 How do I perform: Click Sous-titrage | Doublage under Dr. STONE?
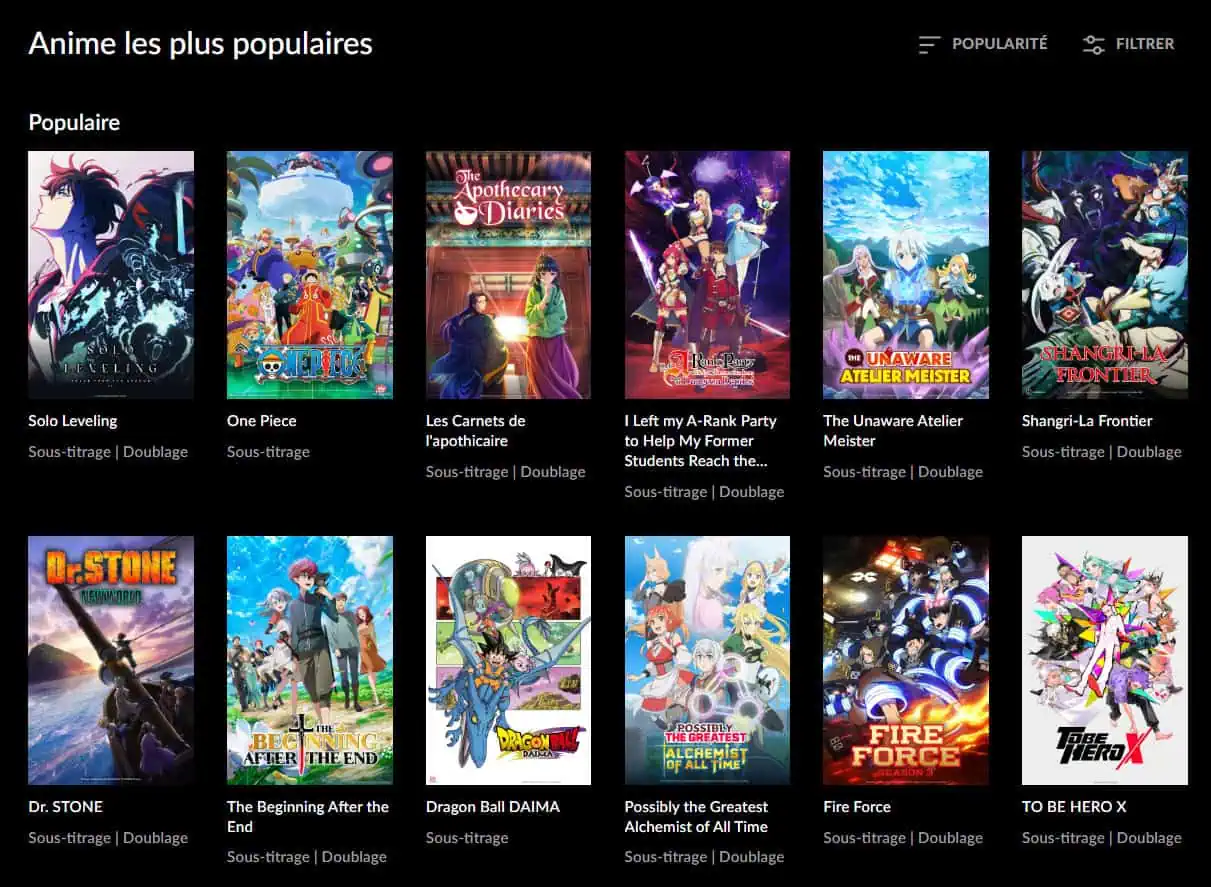click(108, 838)
